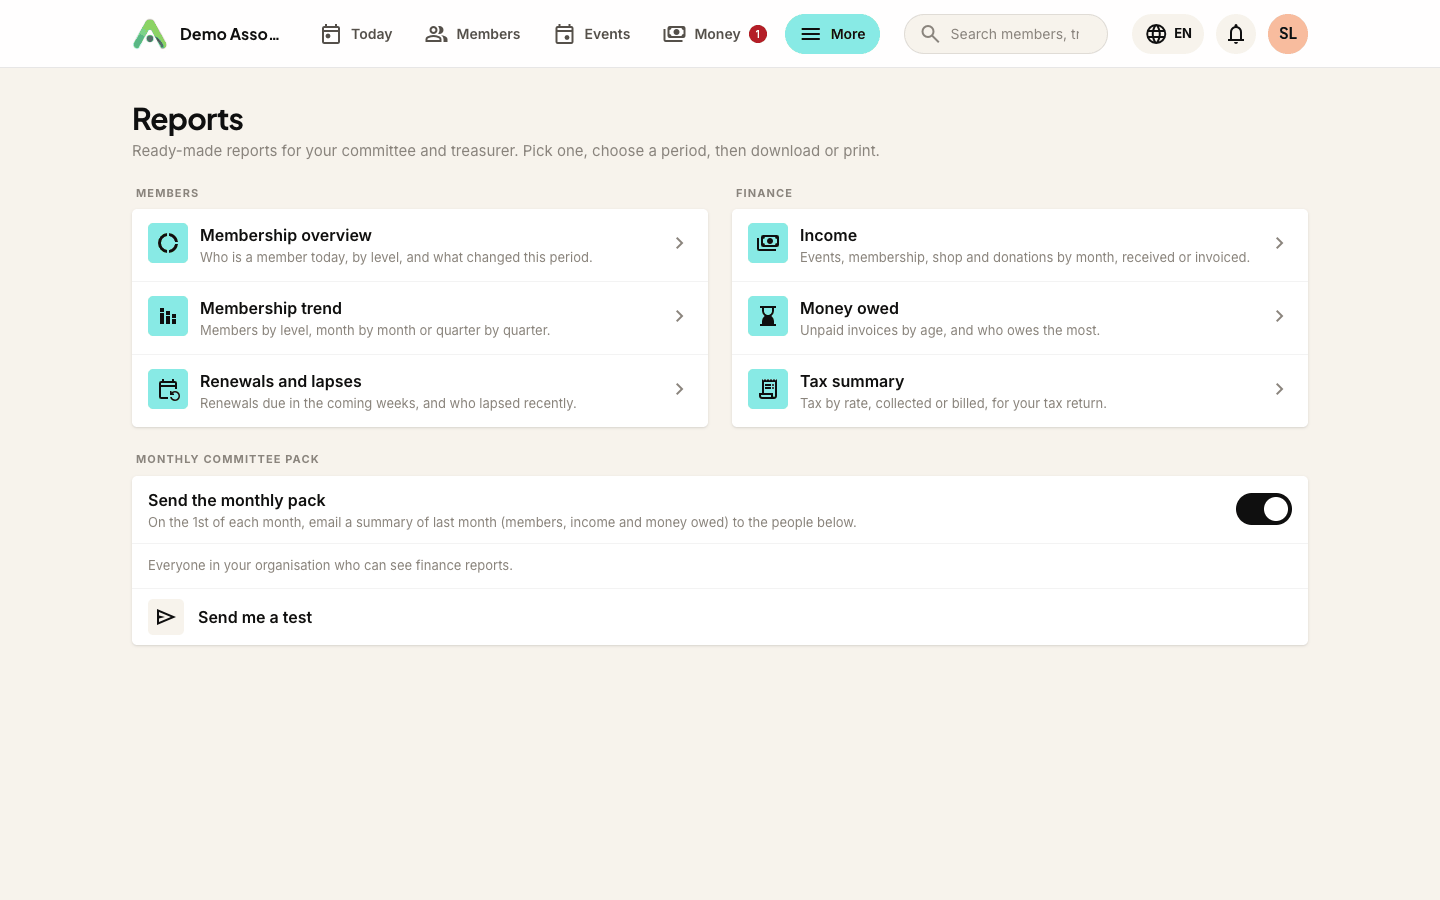Expand the Tax summary report chevron

(x=1279, y=389)
